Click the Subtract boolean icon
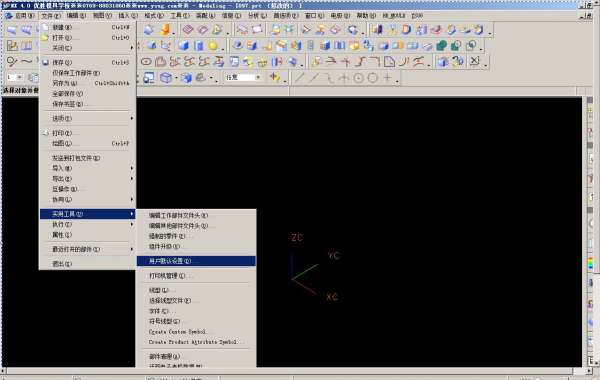Viewport: 600px width, 380px height. (x=456, y=46)
